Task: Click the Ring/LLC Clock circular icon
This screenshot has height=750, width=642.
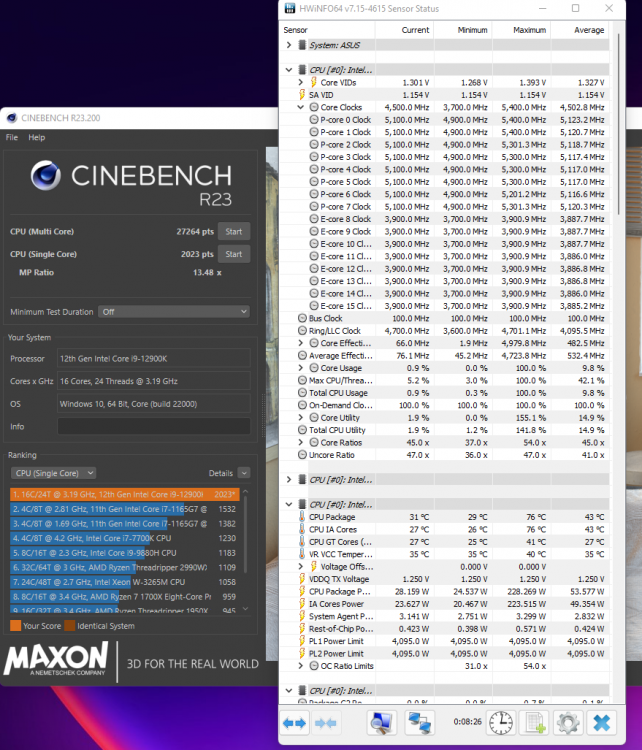Action: pyautogui.click(x=302, y=331)
